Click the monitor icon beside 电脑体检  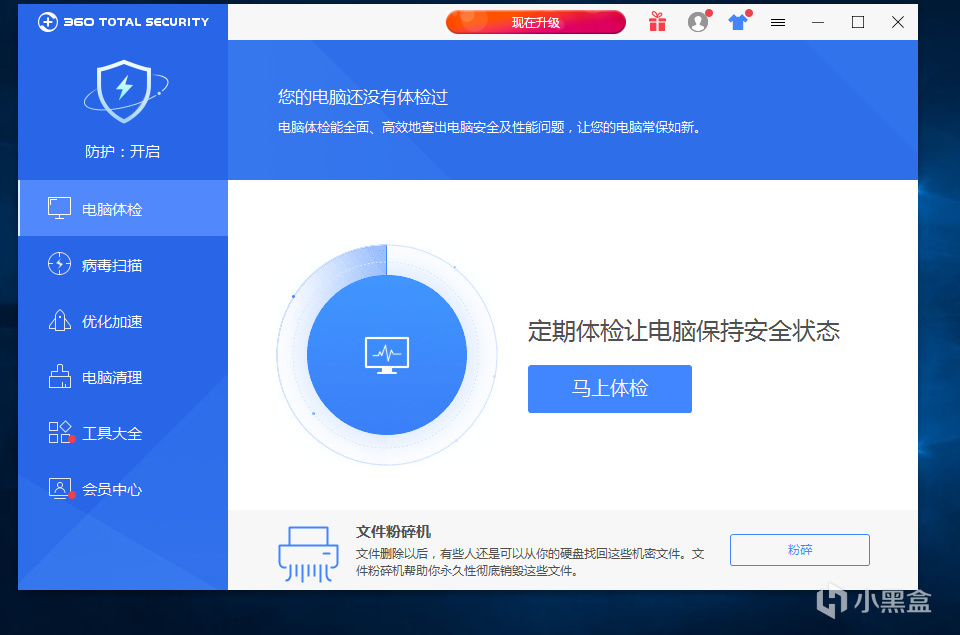pos(59,208)
